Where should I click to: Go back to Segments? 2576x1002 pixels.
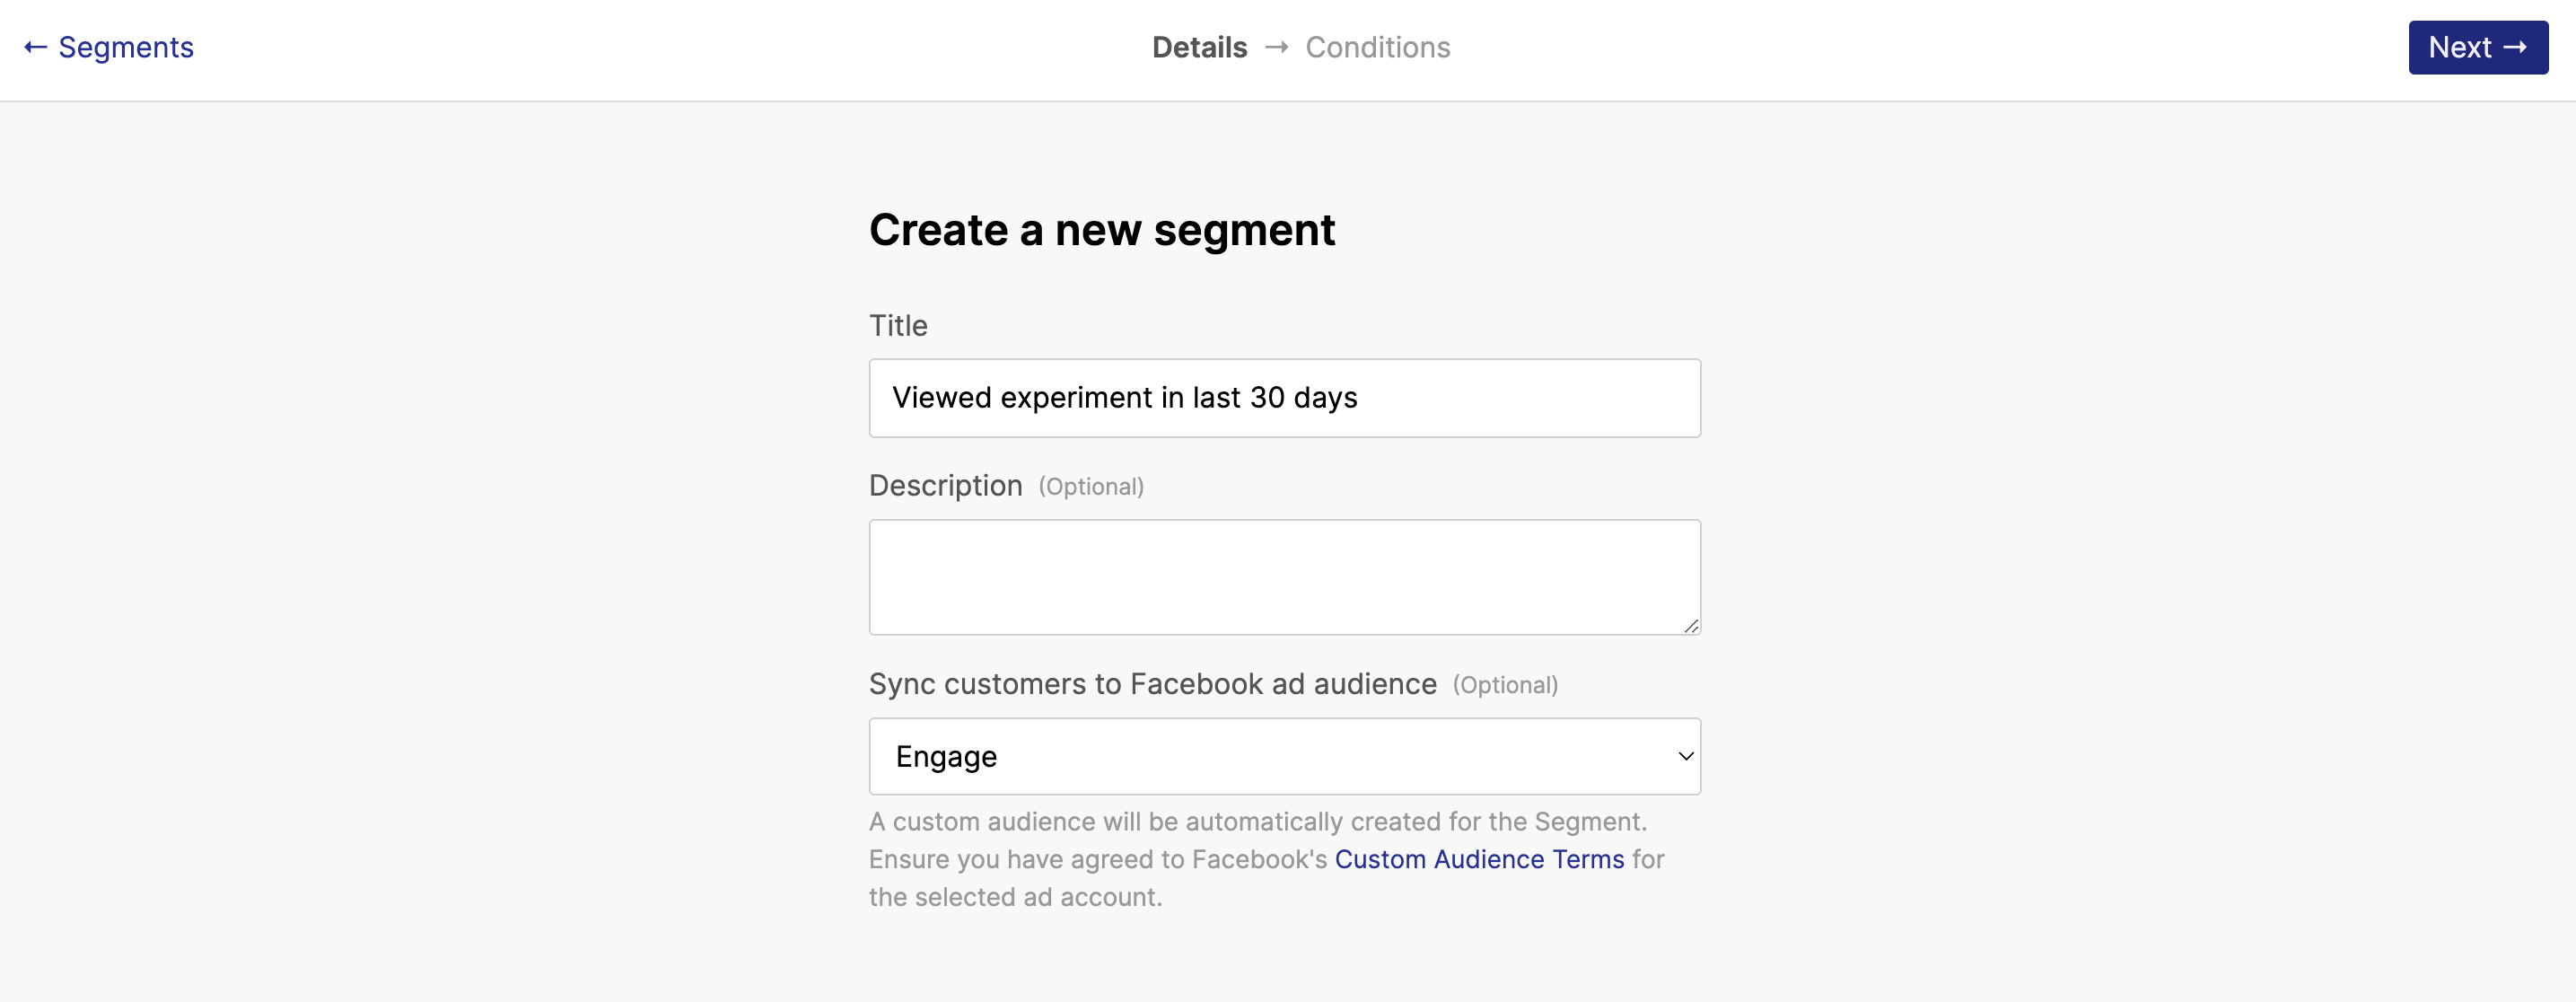(109, 47)
